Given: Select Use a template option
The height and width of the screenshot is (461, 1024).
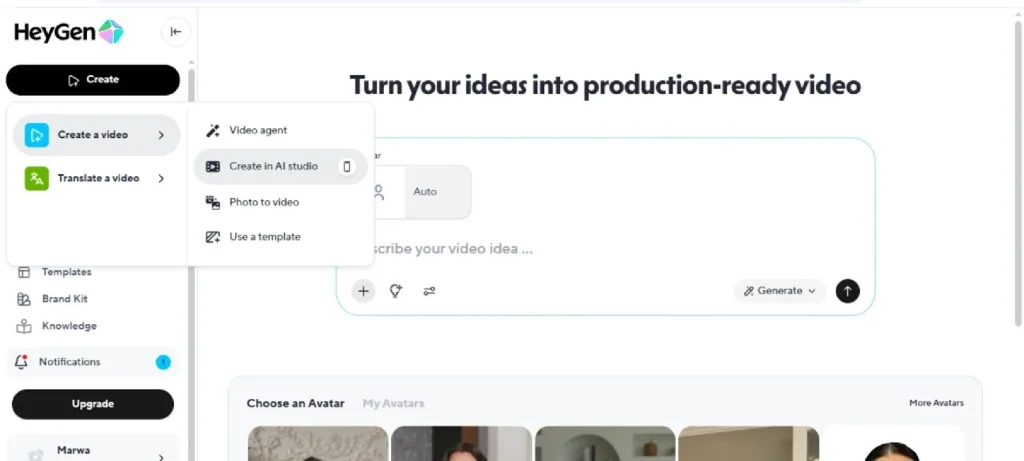Looking at the screenshot, I should [x=265, y=237].
